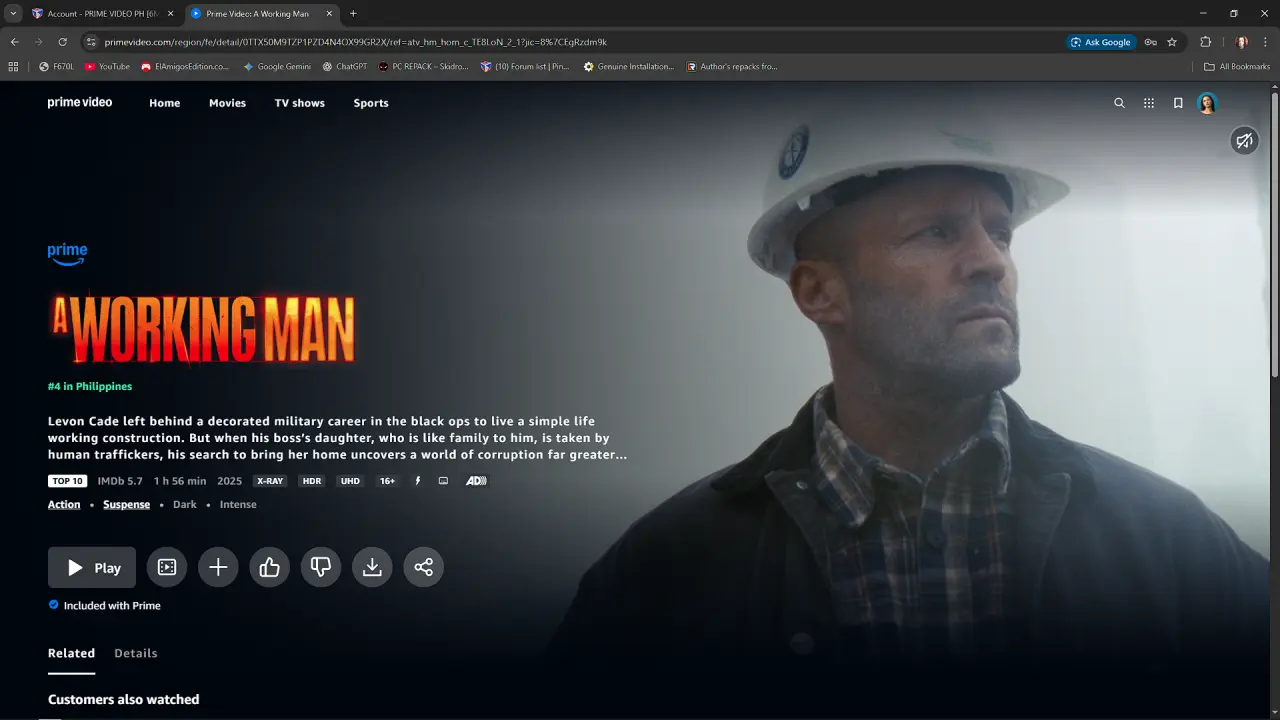The height and width of the screenshot is (720, 1280).
Task: Open Chrome profile avatar
Action: coord(1241,42)
